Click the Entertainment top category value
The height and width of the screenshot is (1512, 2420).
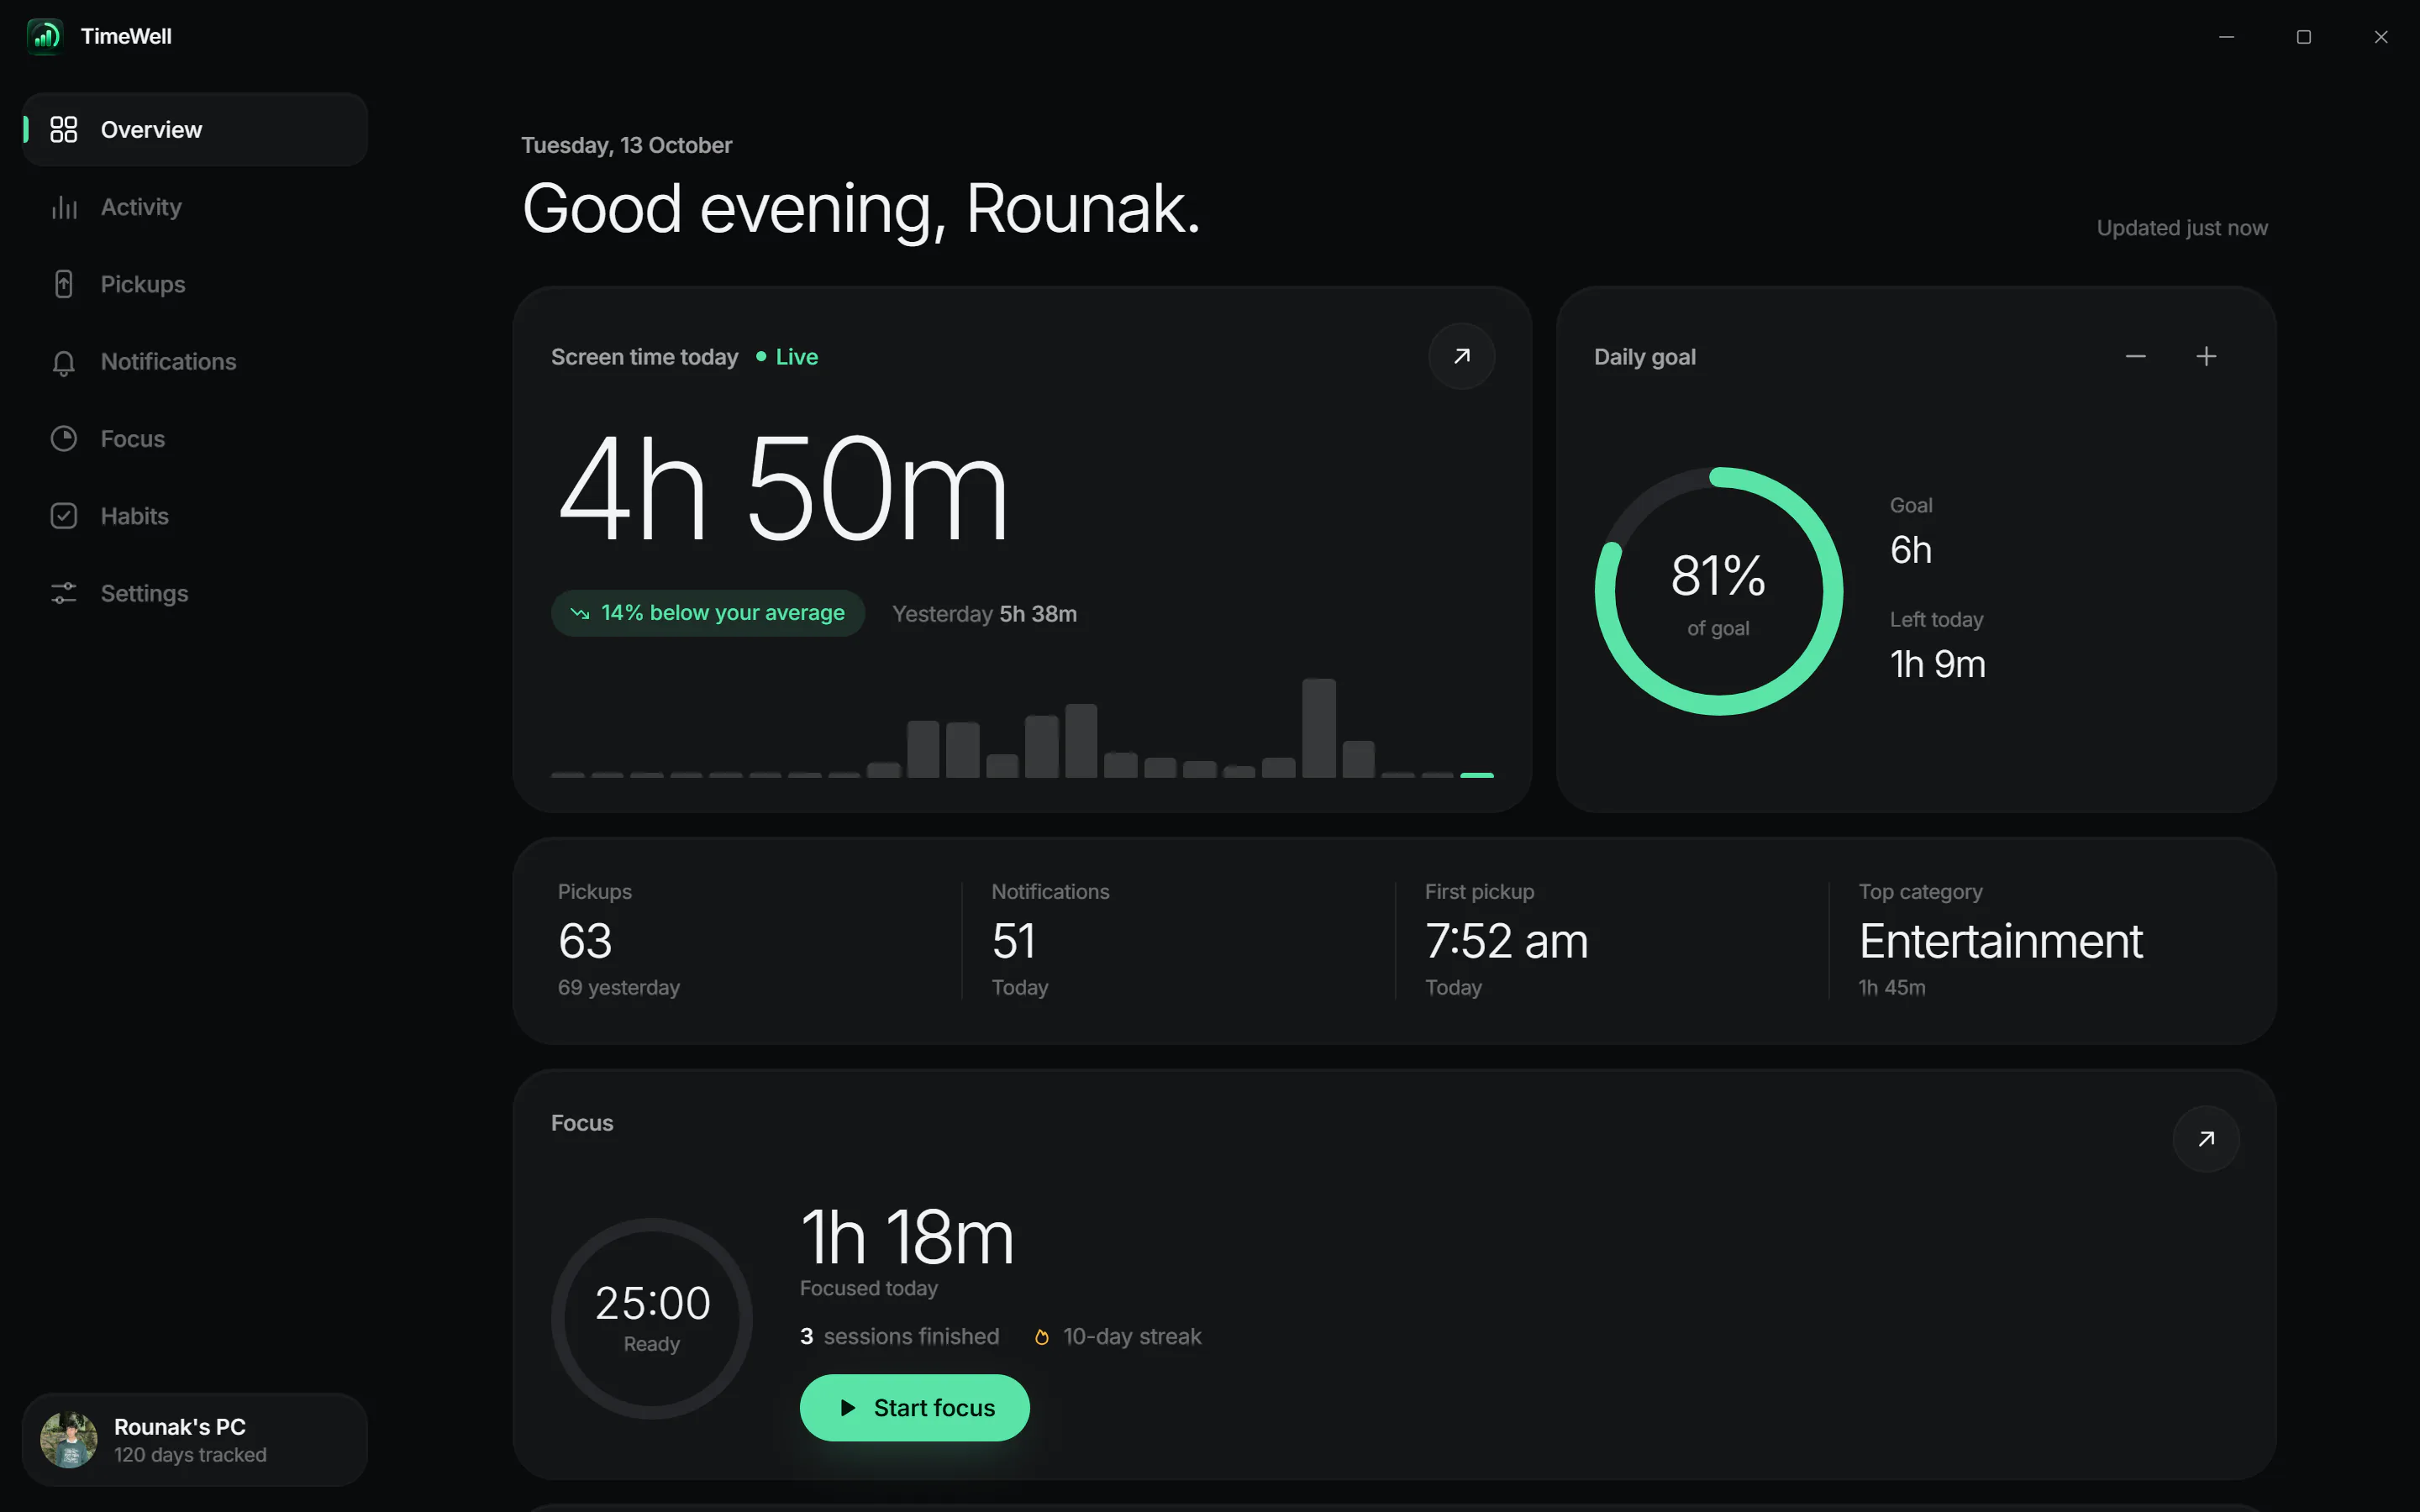(x=2000, y=941)
